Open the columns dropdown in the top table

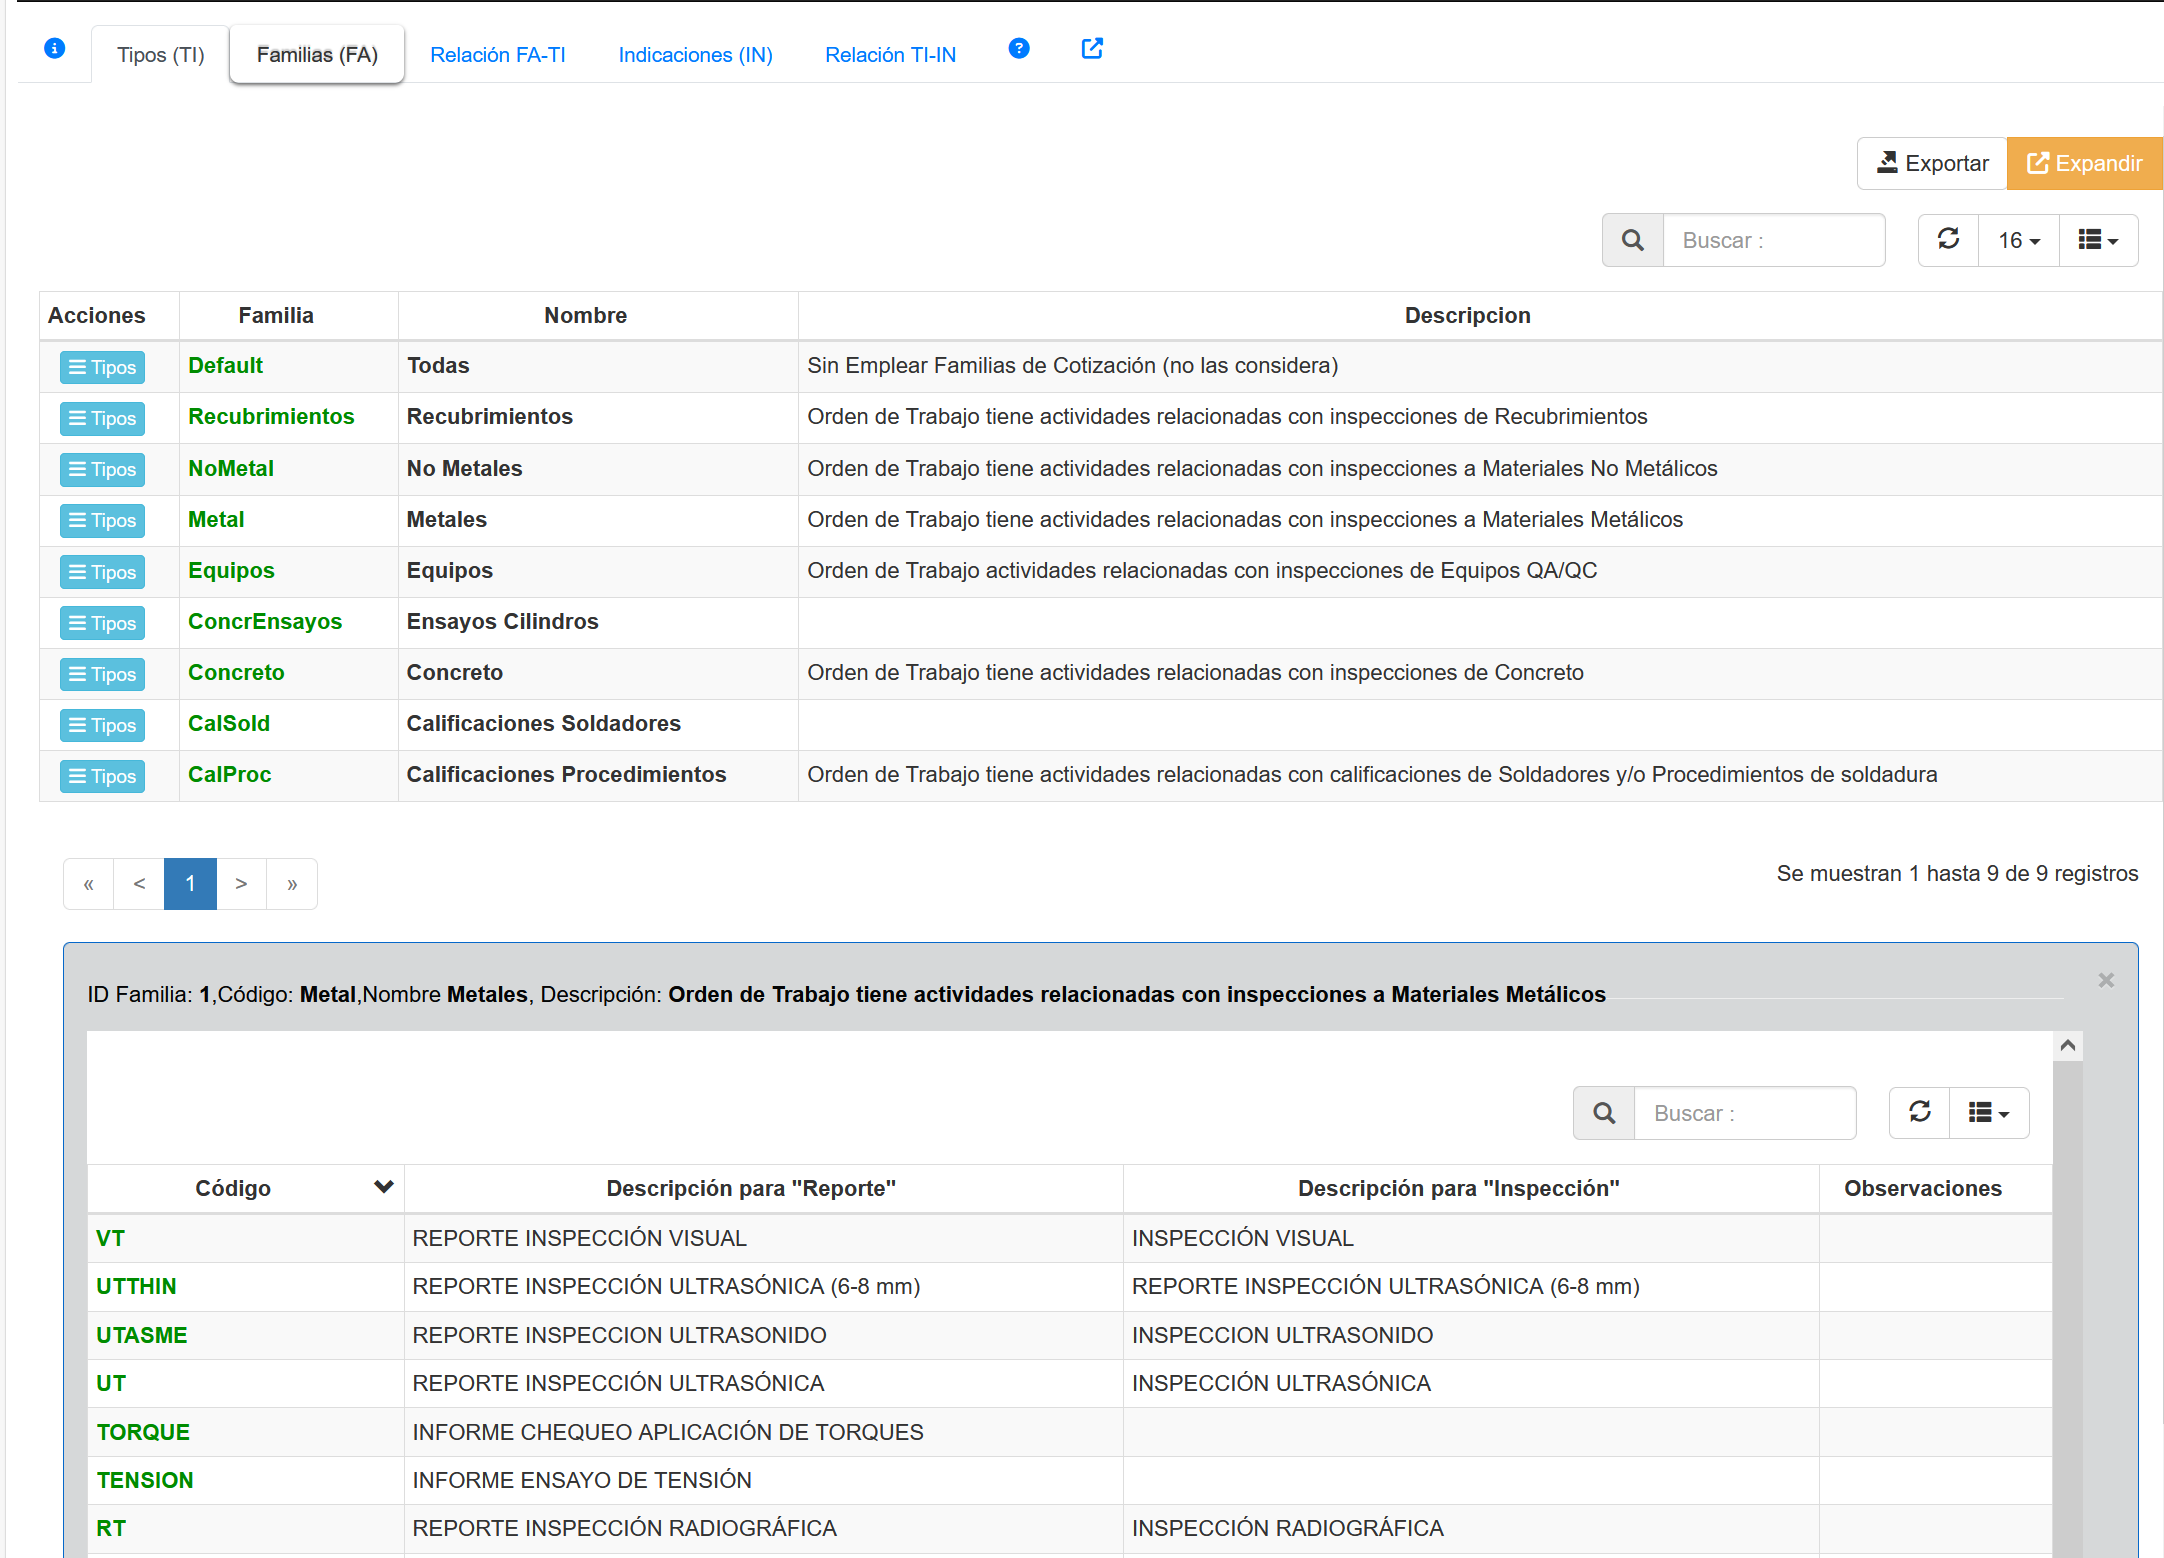[2097, 240]
